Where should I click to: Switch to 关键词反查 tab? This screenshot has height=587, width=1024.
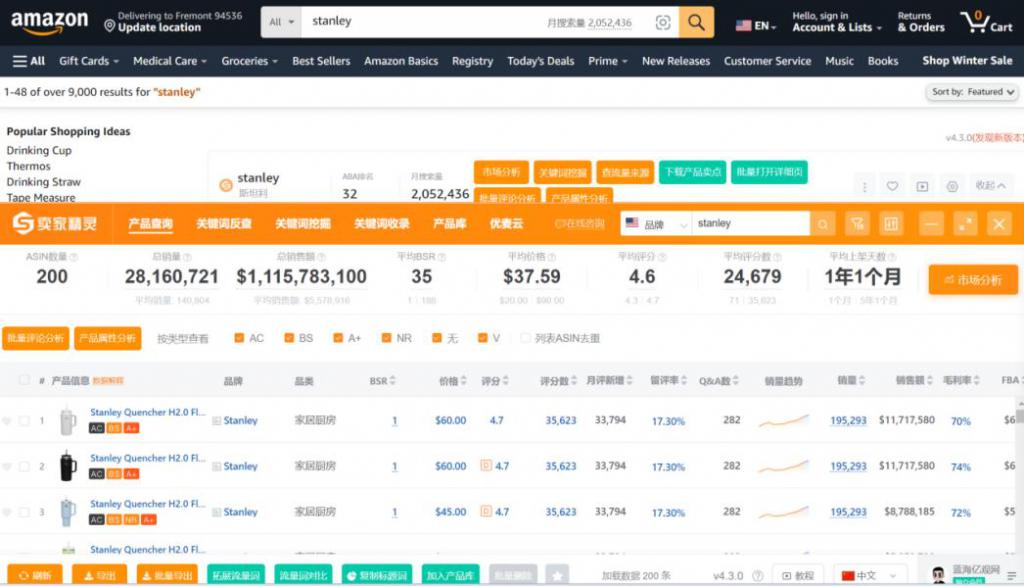pos(224,224)
